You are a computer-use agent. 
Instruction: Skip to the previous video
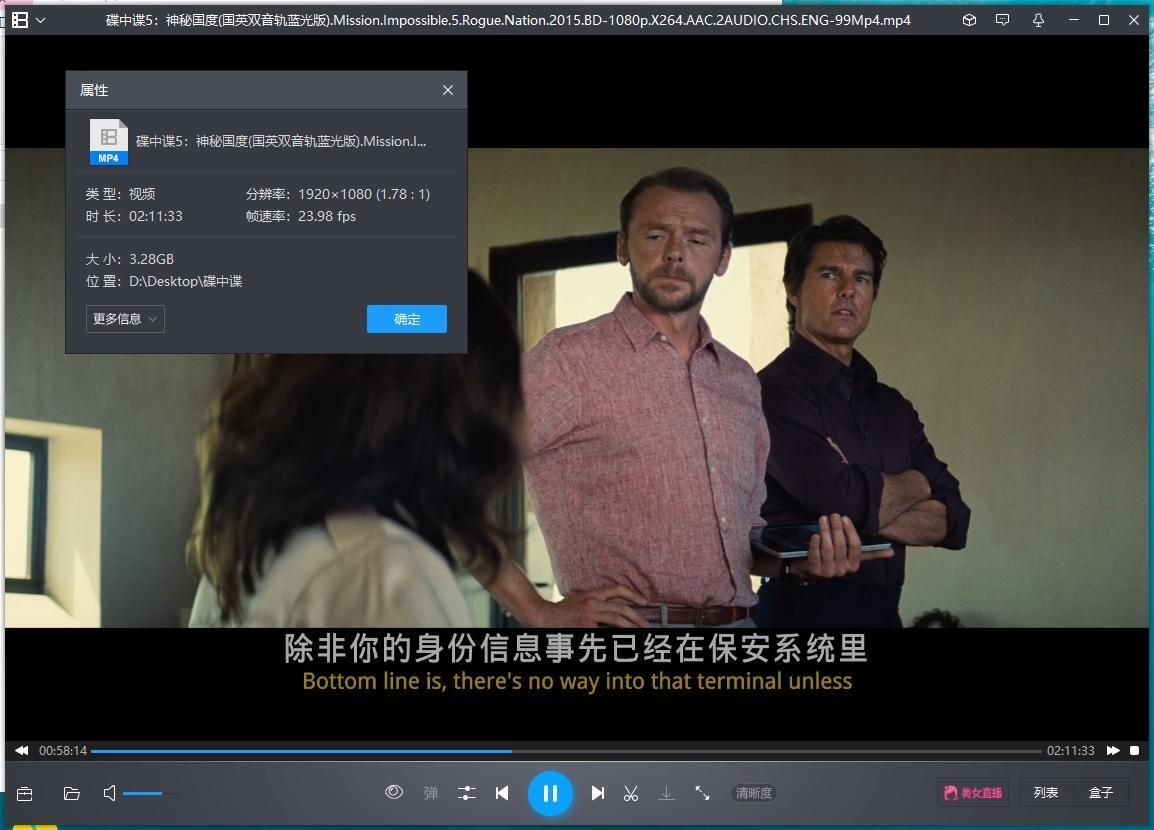coord(502,793)
